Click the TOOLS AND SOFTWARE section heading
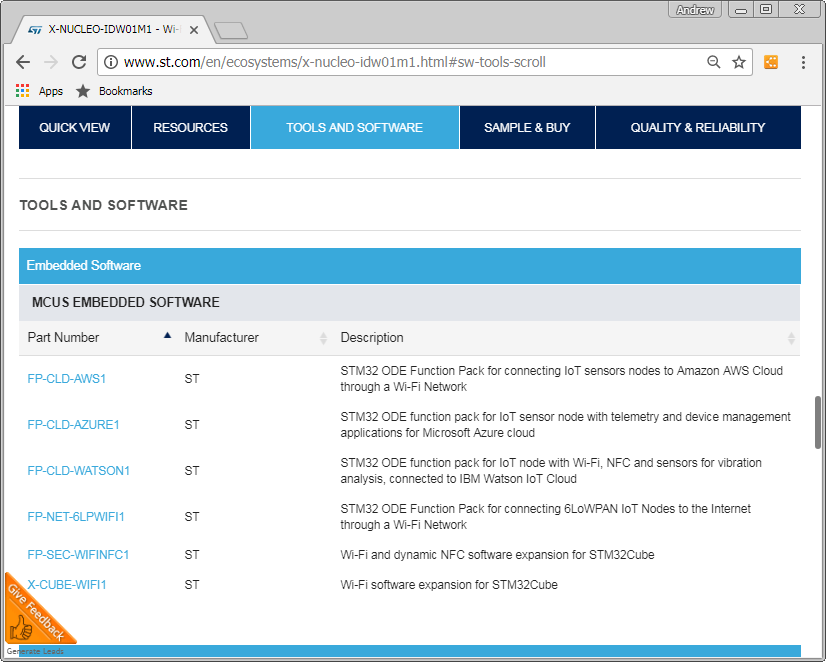Image resolution: width=826 pixels, height=662 pixels. pos(104,205)
